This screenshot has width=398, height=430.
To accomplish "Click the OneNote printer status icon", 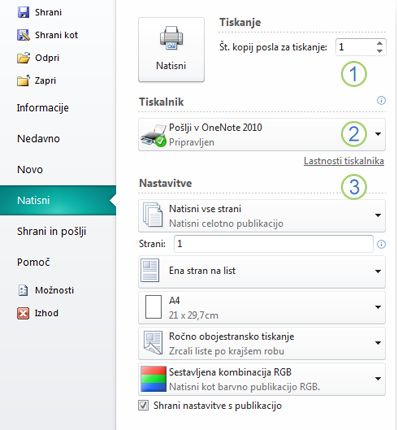I will pos(153,135).
